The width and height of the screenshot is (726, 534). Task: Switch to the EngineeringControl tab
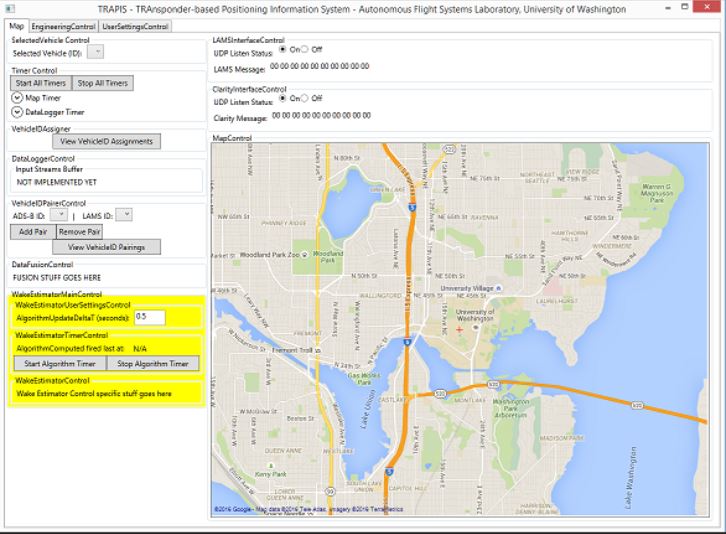[x=63, y=27]
